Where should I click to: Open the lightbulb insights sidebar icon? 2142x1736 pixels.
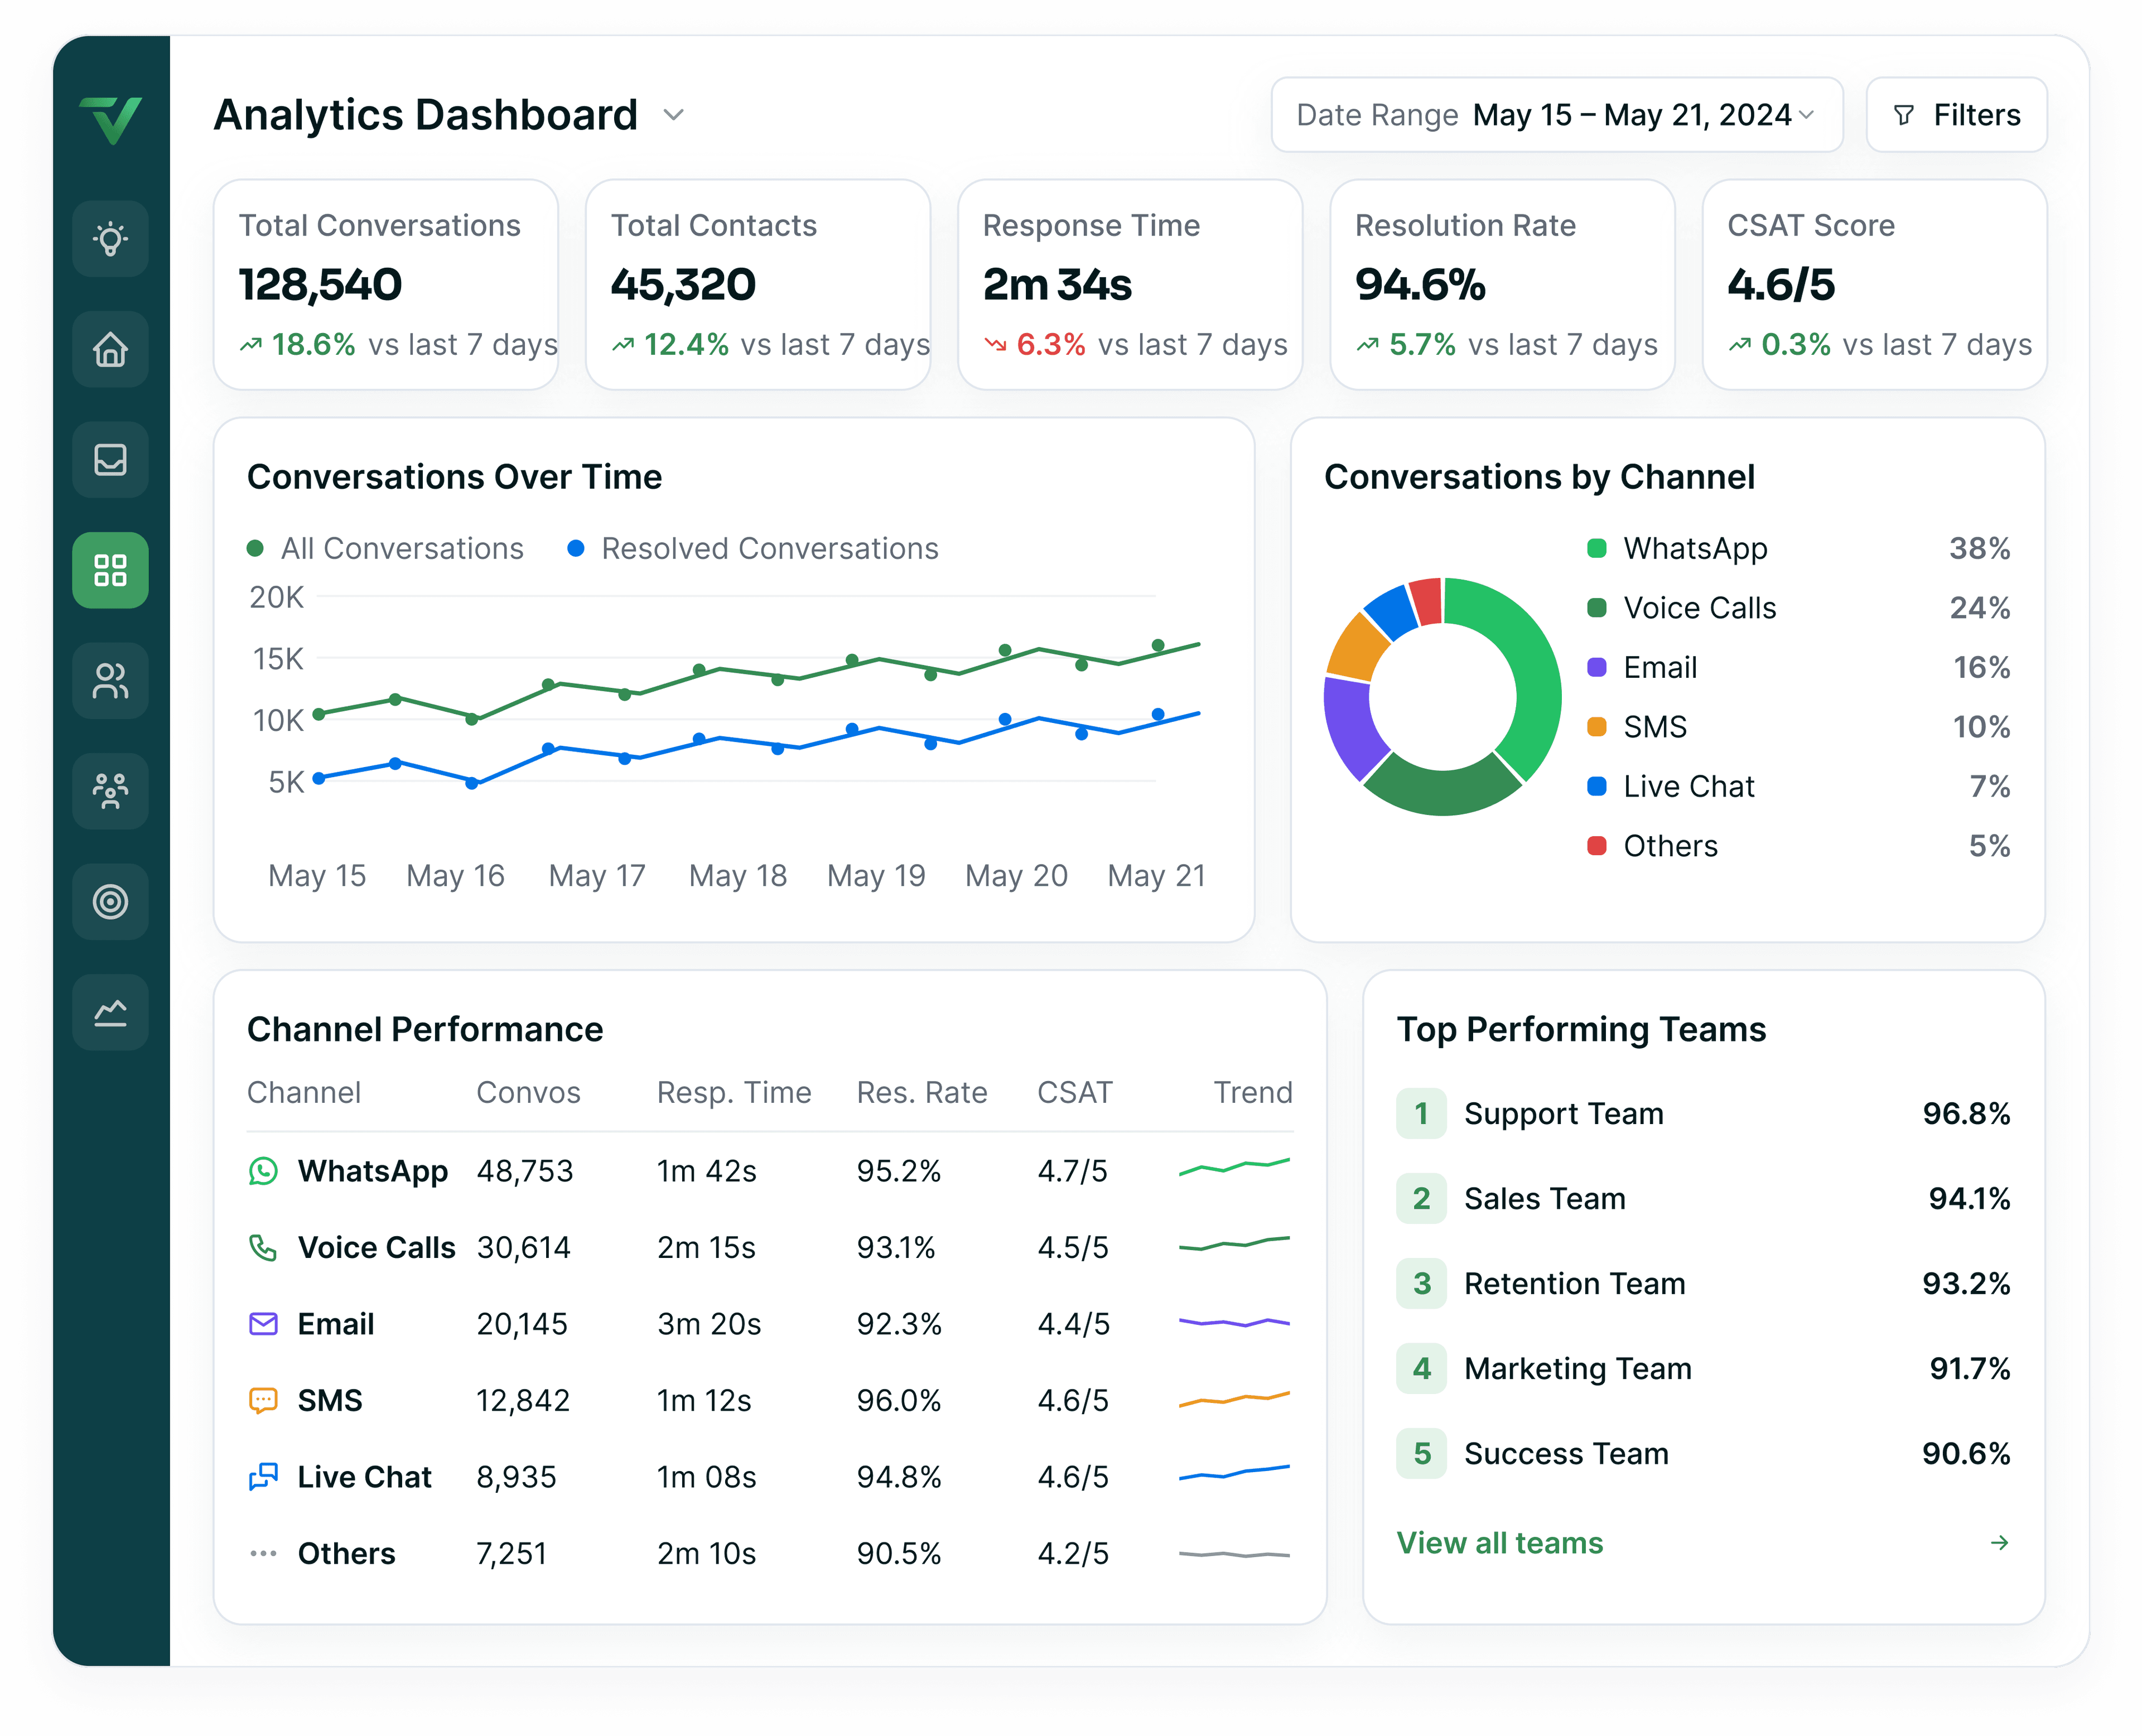click(110, 239)
